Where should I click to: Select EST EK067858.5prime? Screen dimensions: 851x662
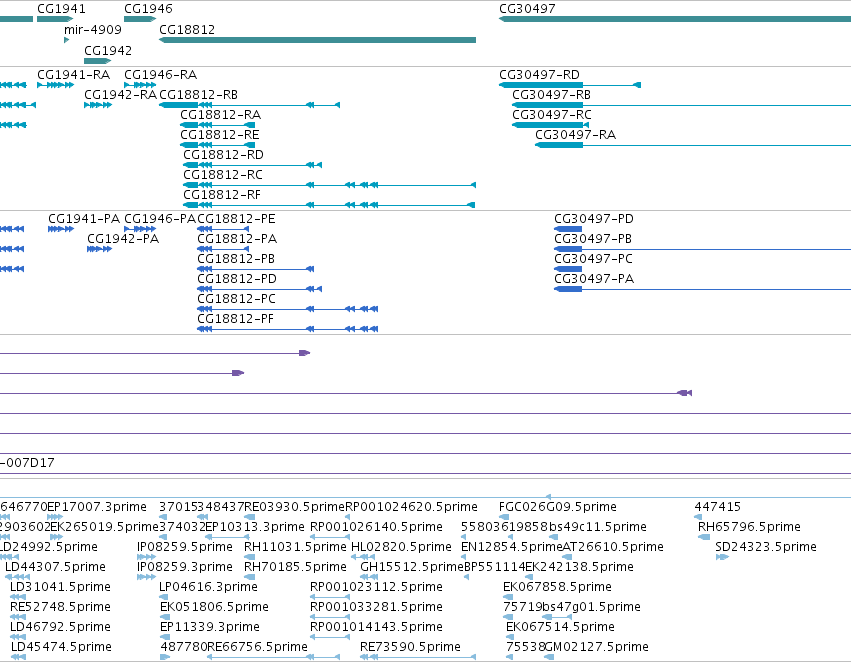click(x=557, y=587)
